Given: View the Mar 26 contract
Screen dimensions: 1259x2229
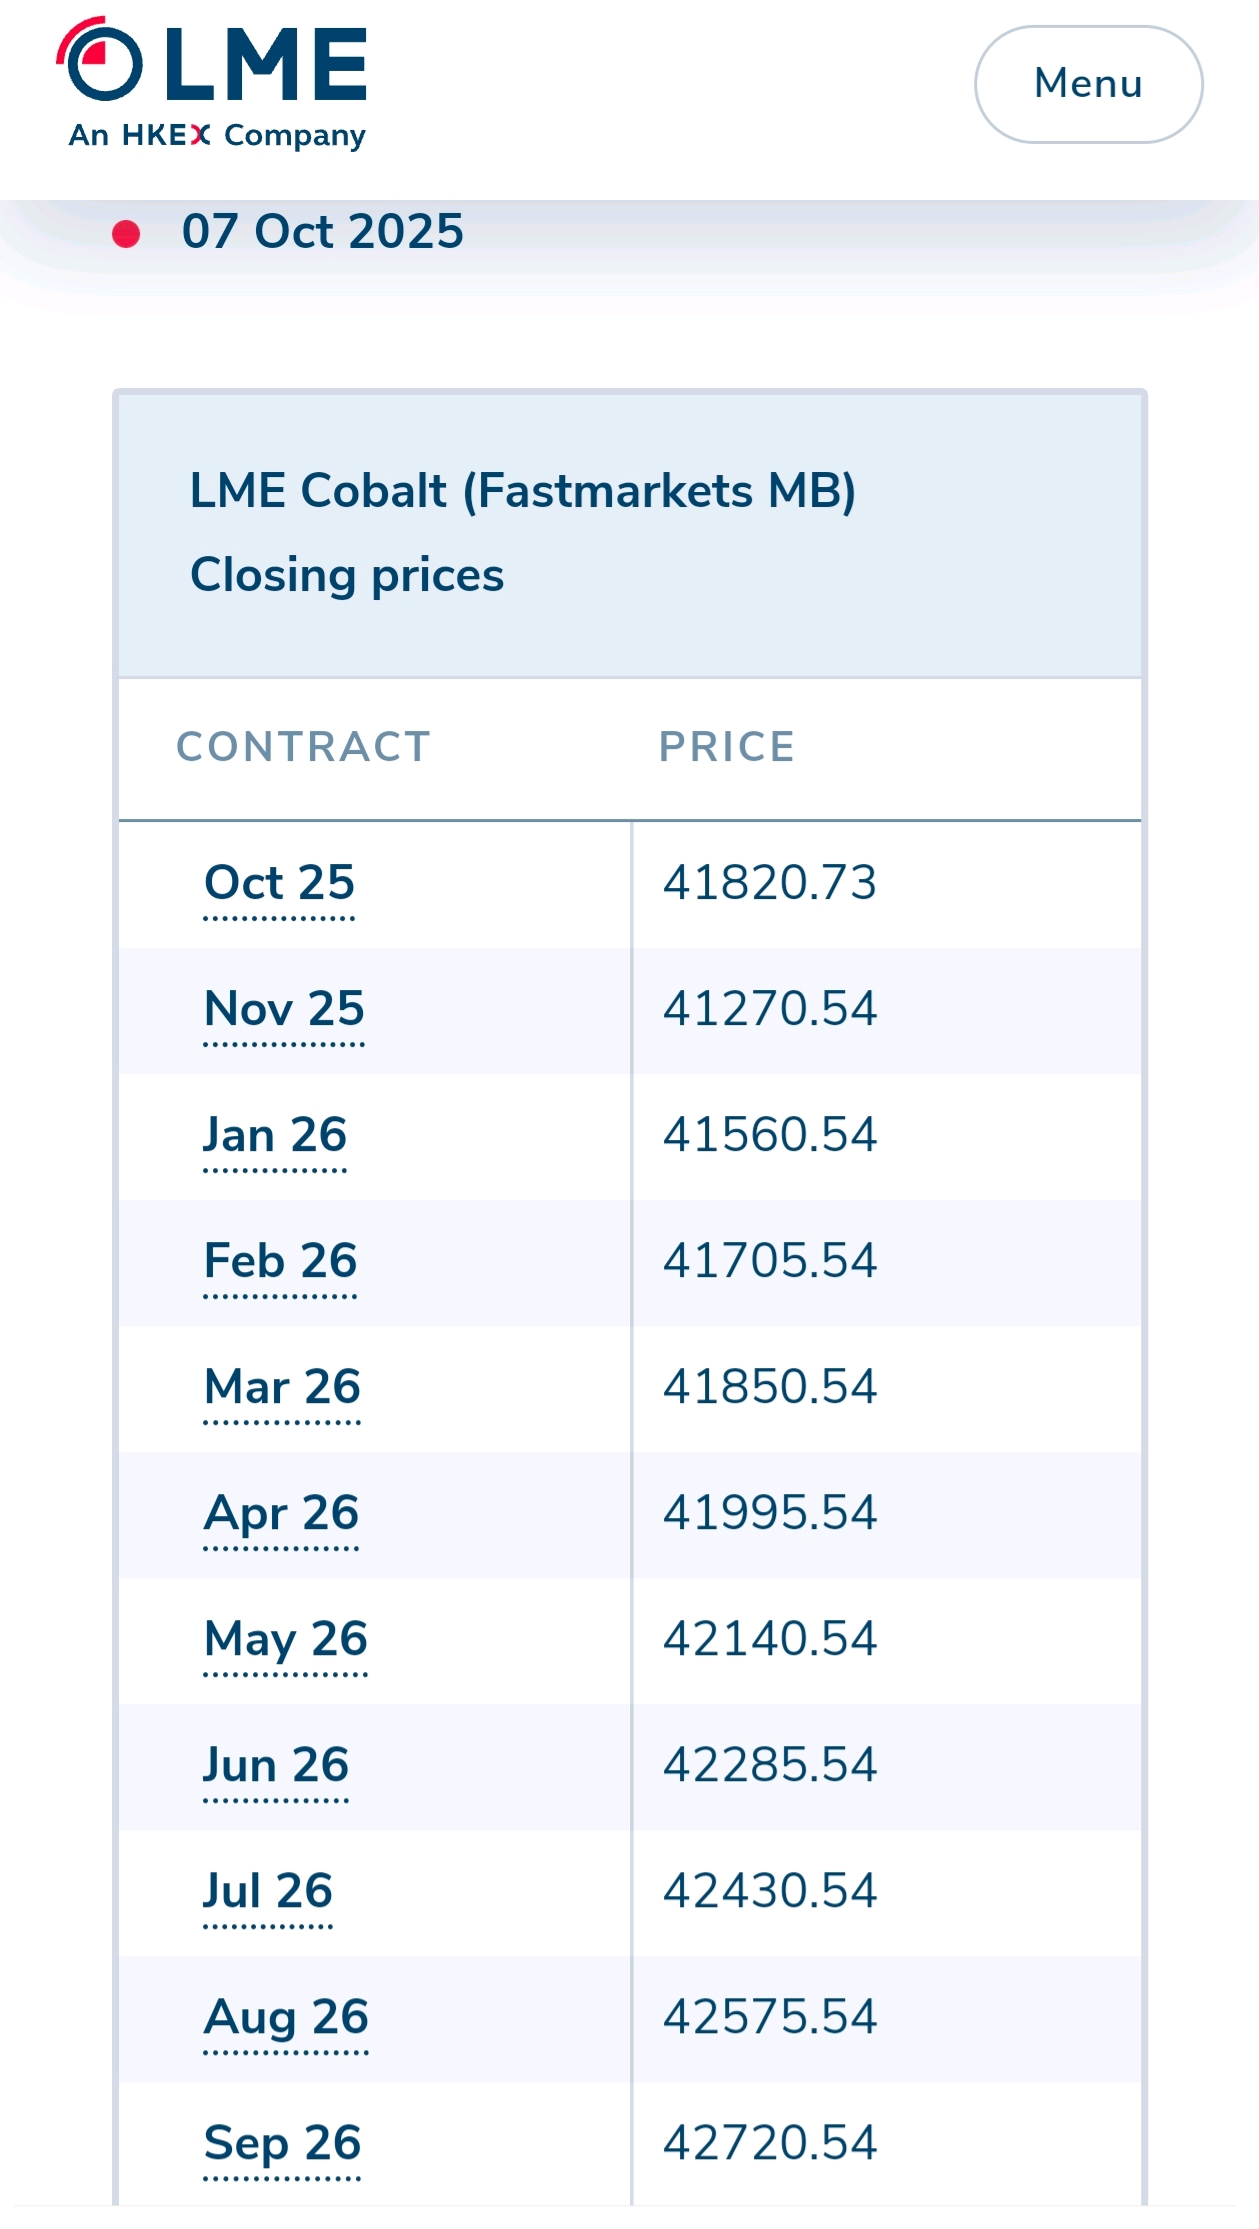Looking at the screenshot, I should point(282,1387).
